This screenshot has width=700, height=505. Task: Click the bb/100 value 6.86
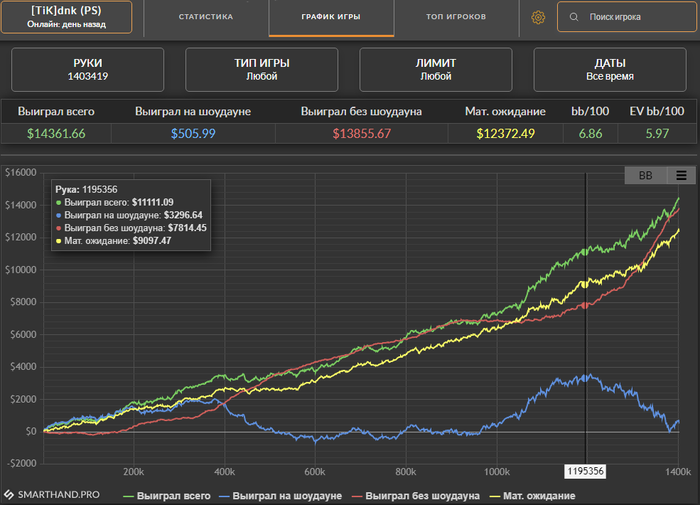point(590,134)
